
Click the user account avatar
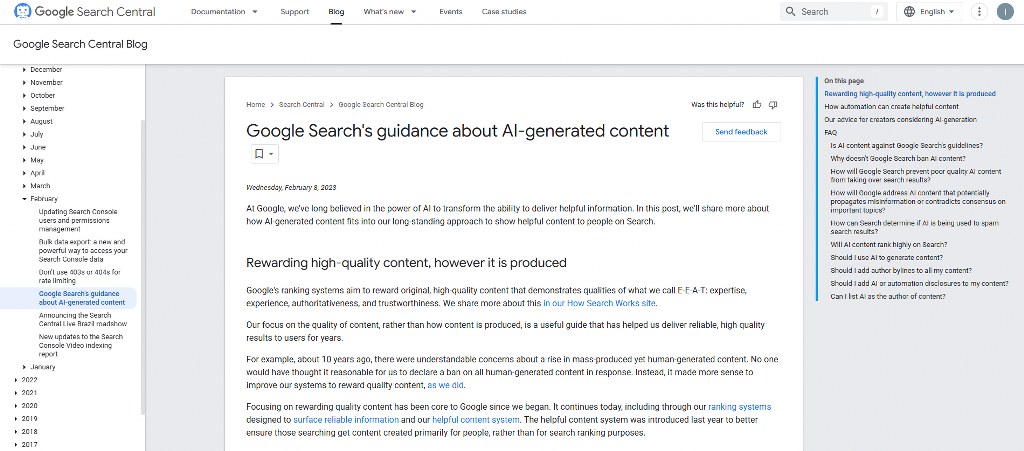click(1005, 12)
